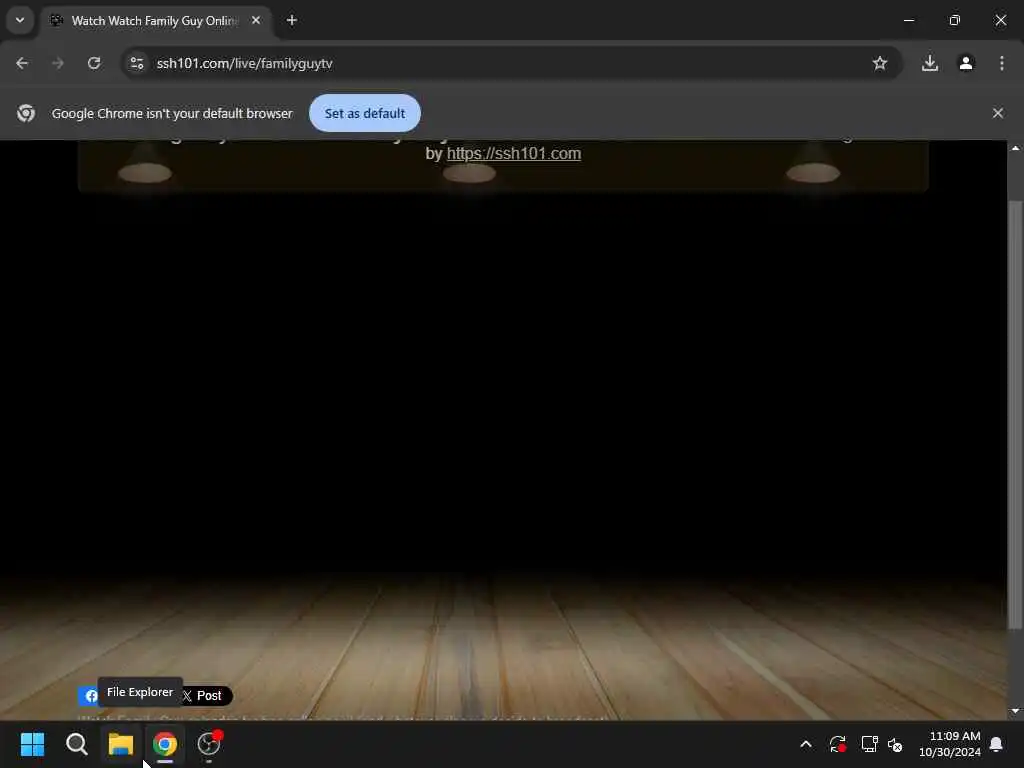
Task: Click the scrollbar up arrow
Action: [x=1015, y=148]
